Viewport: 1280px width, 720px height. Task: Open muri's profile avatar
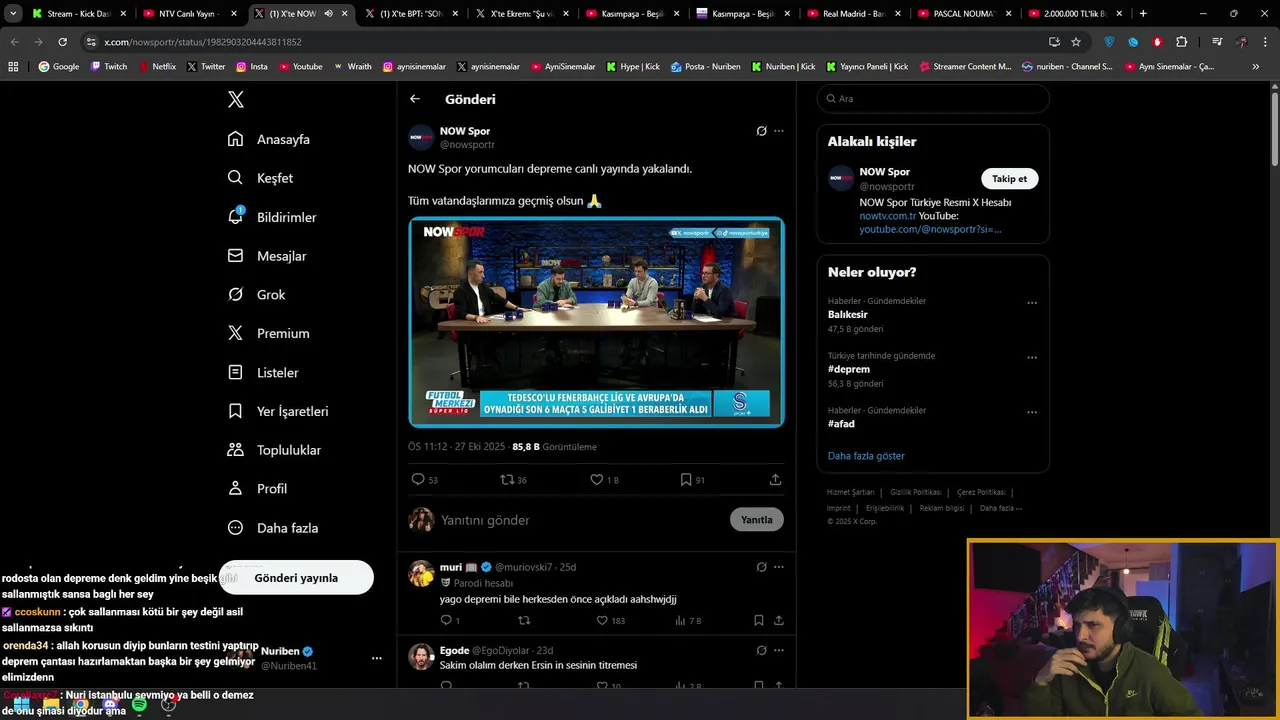click(x=421, y=573)
